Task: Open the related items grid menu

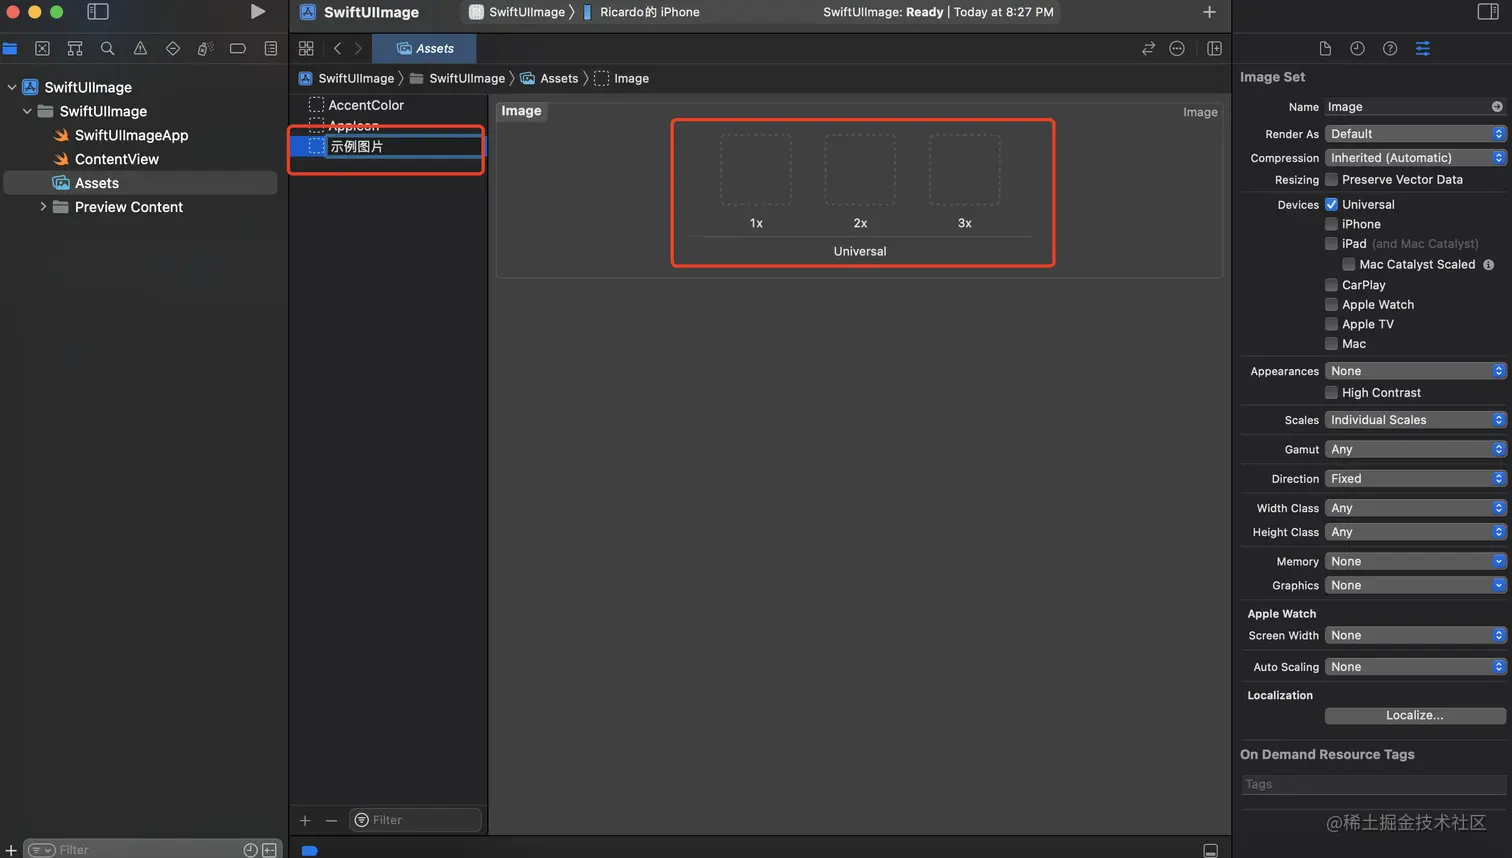Action: (306, 48)
